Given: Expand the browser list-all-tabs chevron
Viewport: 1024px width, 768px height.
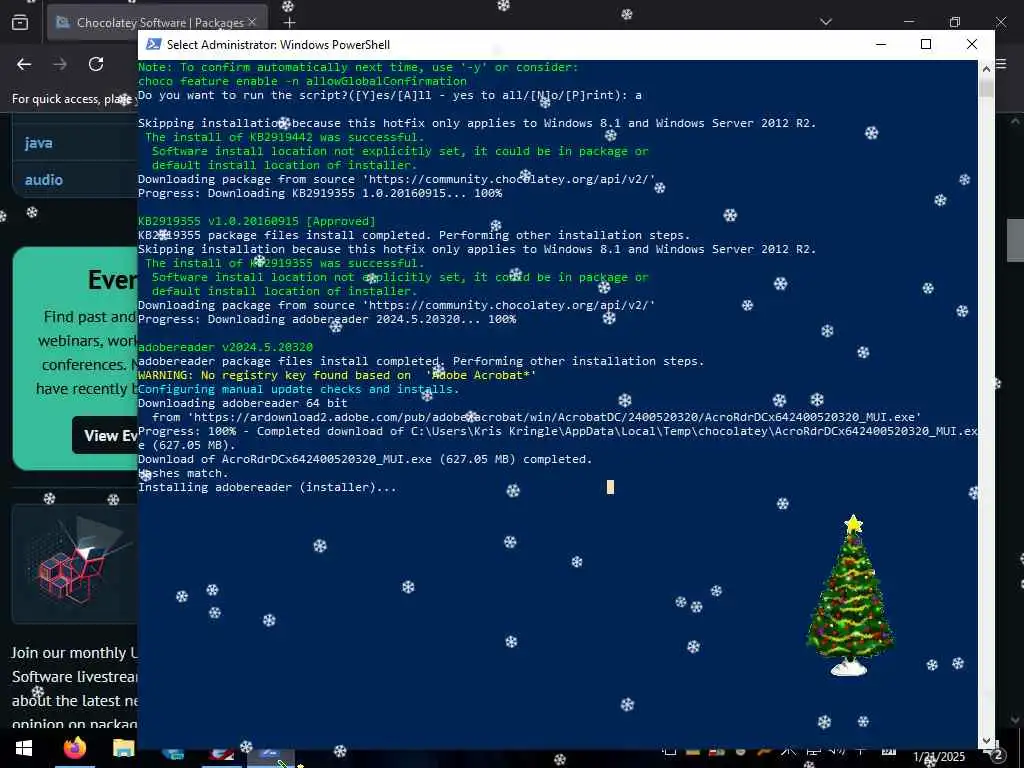Looking at the screenshot, I should click(x=826, y=22).
